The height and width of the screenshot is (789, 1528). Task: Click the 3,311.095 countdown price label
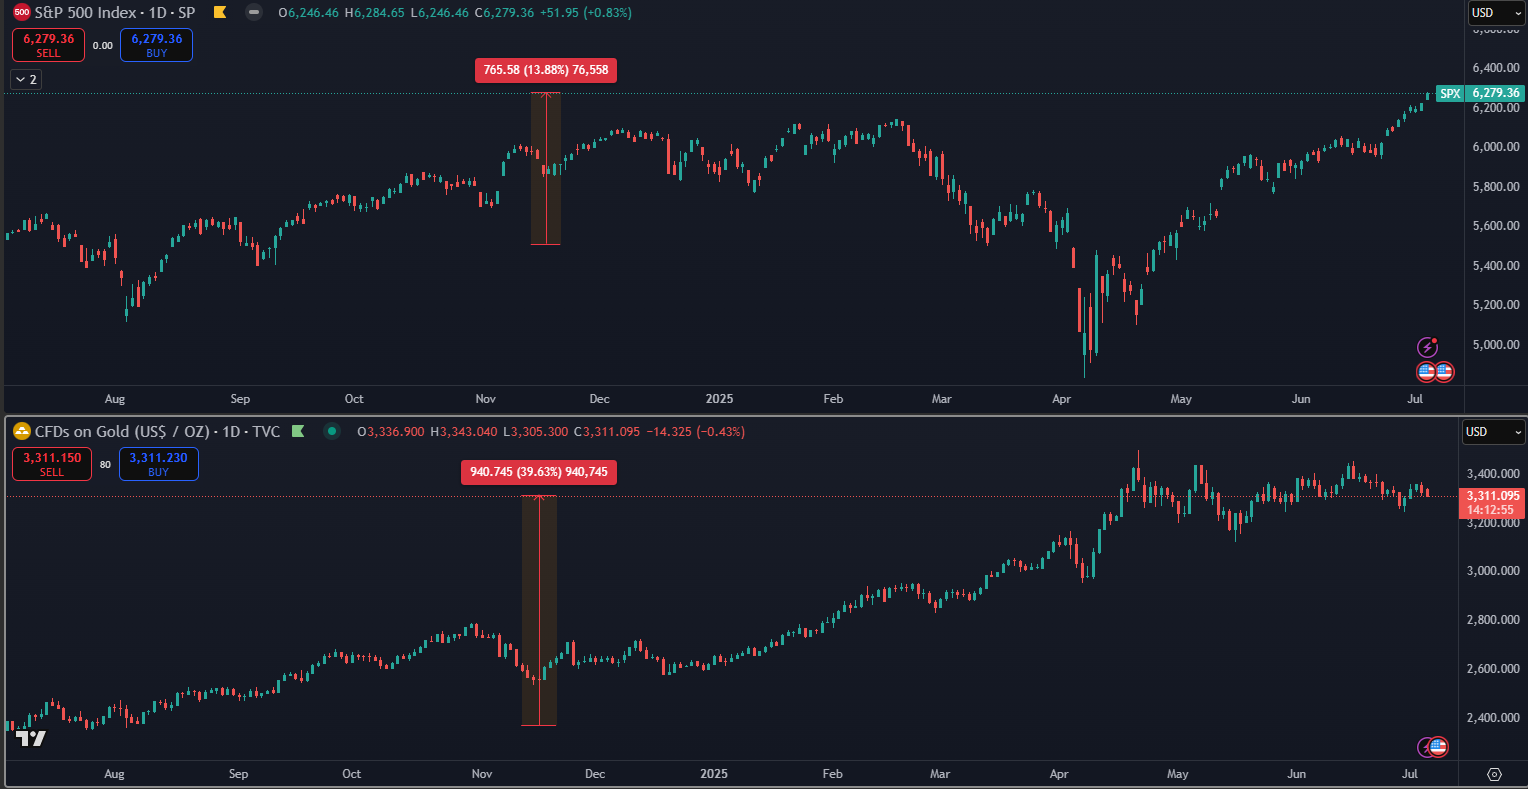1494,502
